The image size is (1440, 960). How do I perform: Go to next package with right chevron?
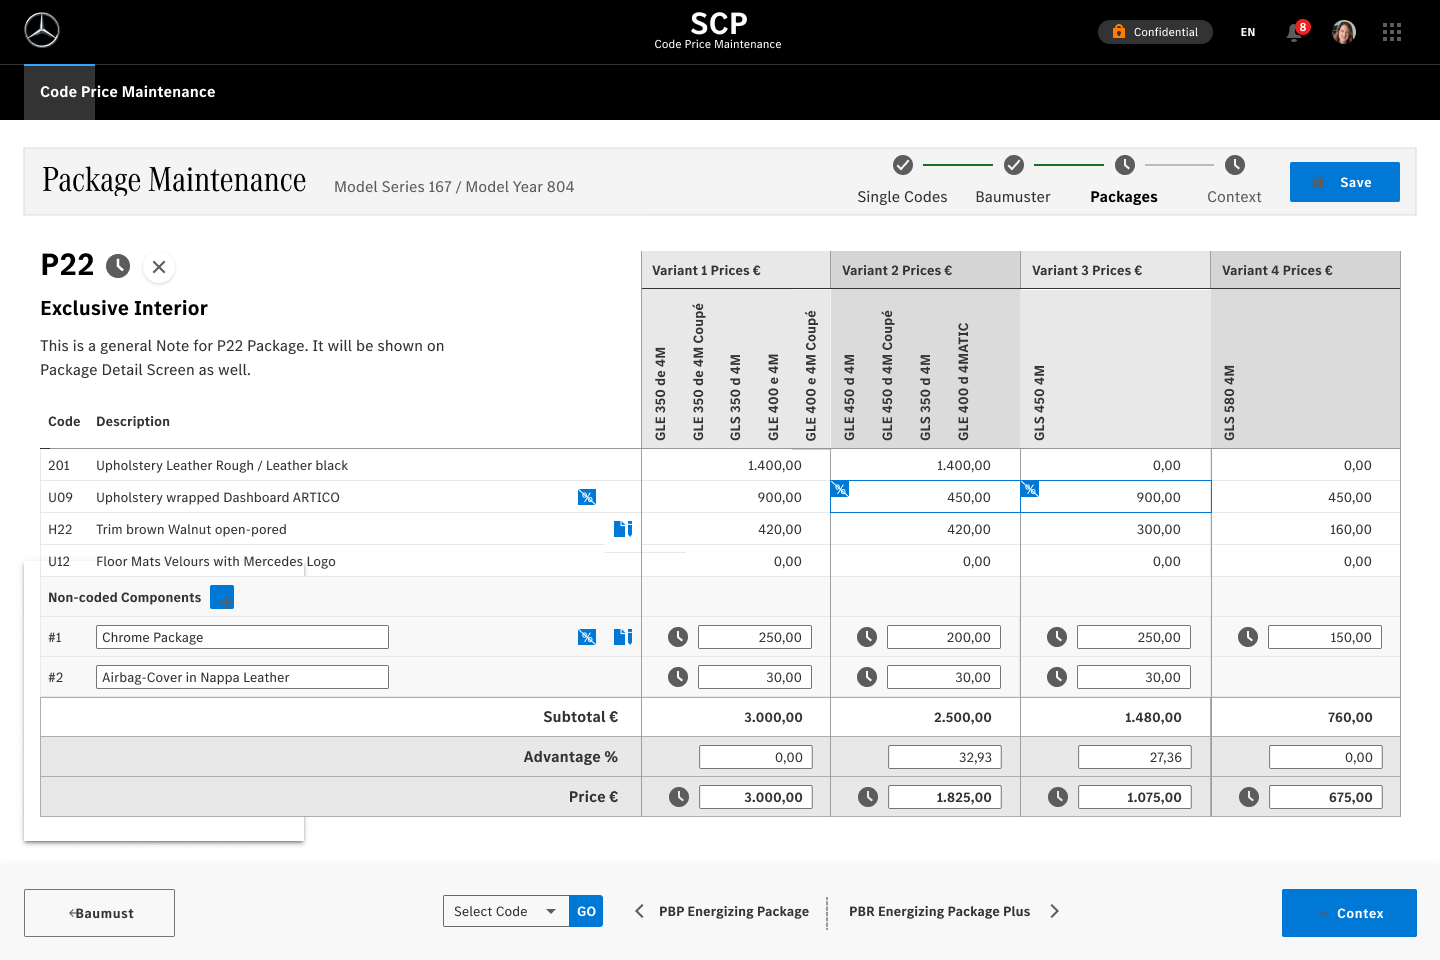pyautogui.click(x=1054, y=911)
